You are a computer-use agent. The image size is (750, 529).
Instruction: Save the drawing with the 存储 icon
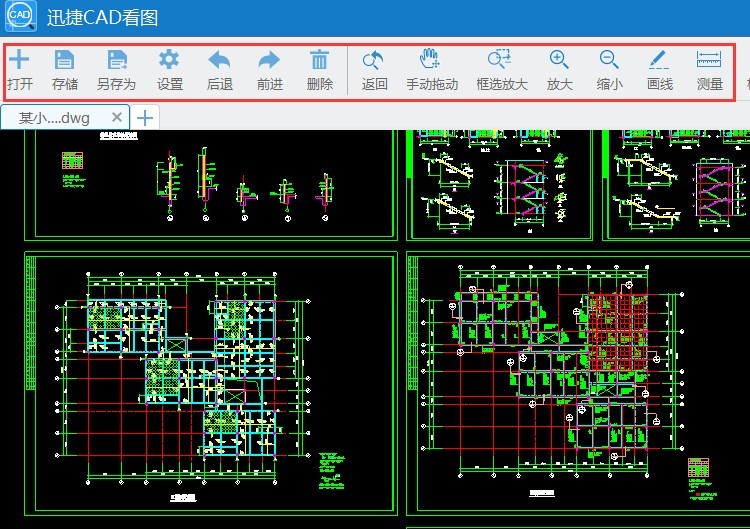65,61
